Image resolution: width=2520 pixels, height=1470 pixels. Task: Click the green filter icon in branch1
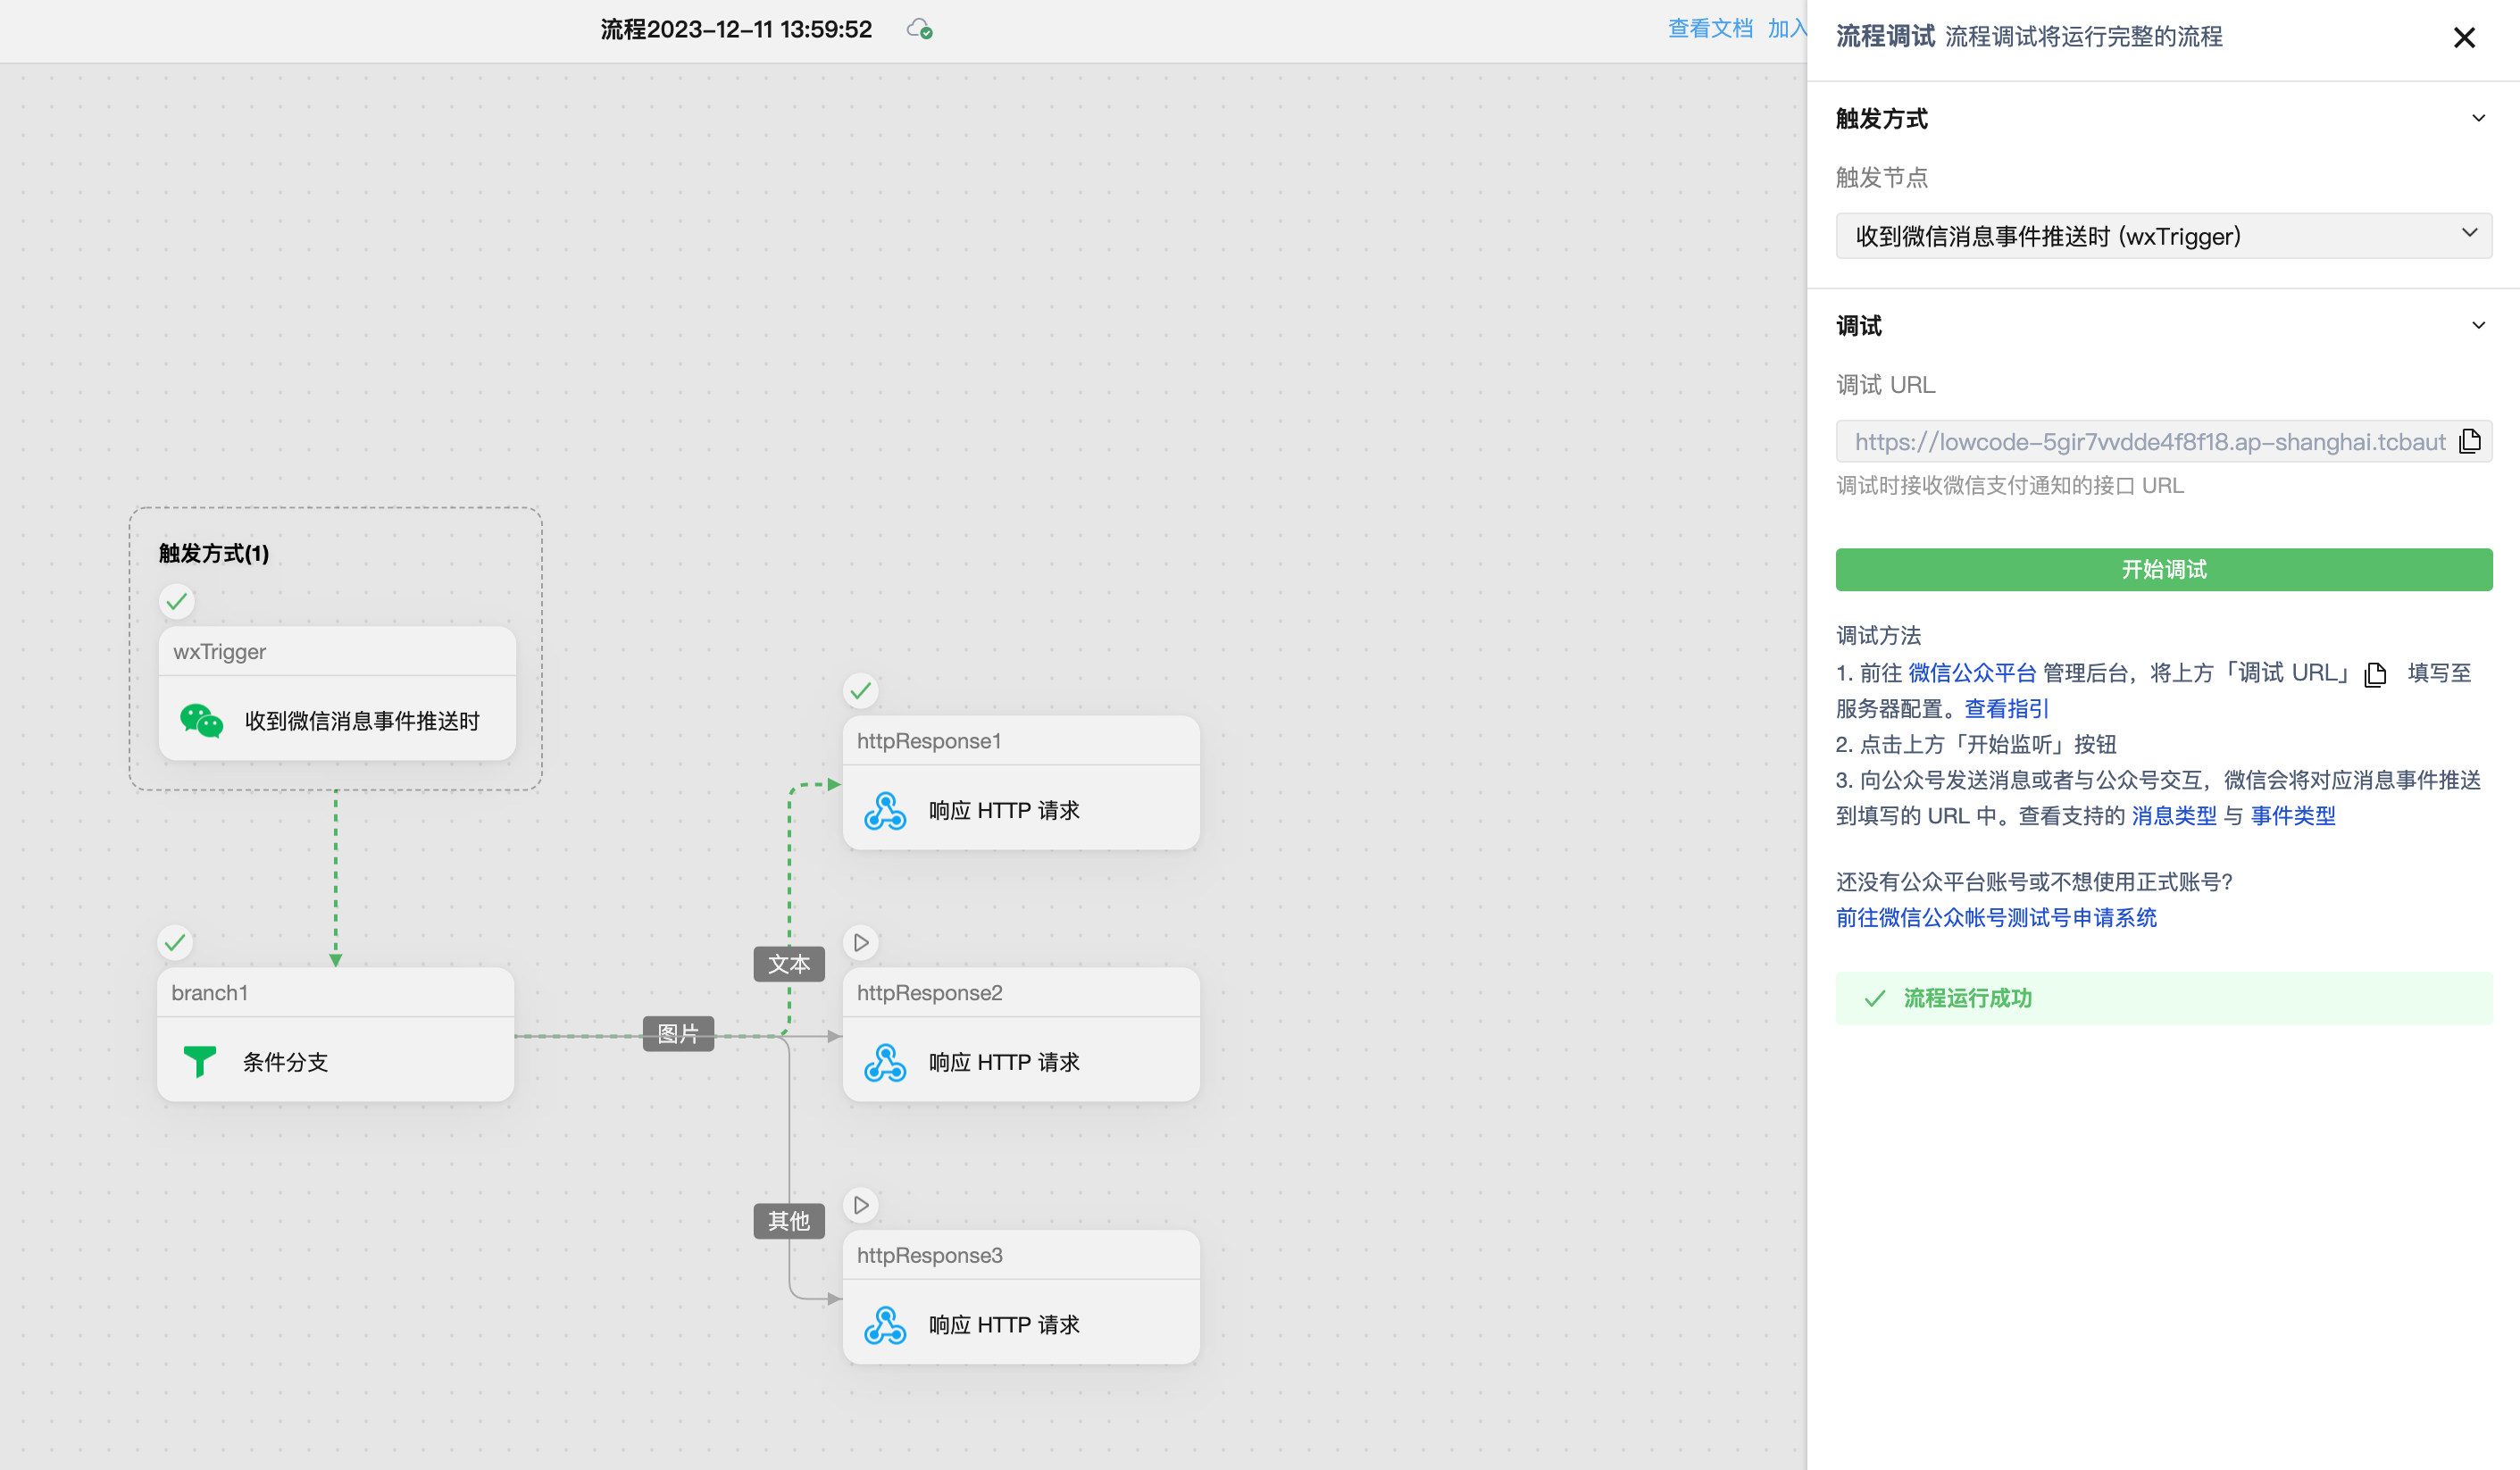[x=199, y=1061]
